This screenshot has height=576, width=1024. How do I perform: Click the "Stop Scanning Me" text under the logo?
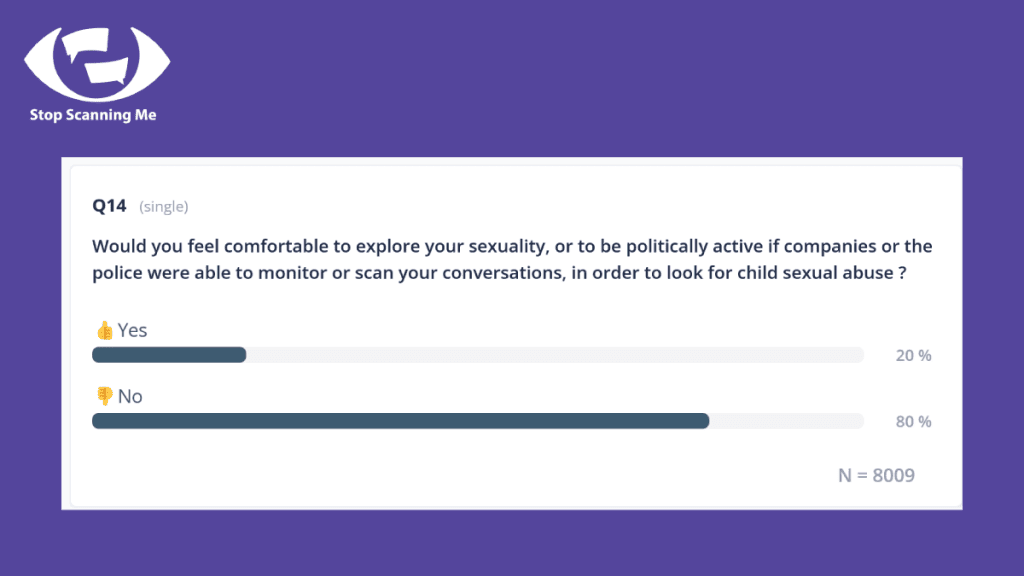(93, 115)
